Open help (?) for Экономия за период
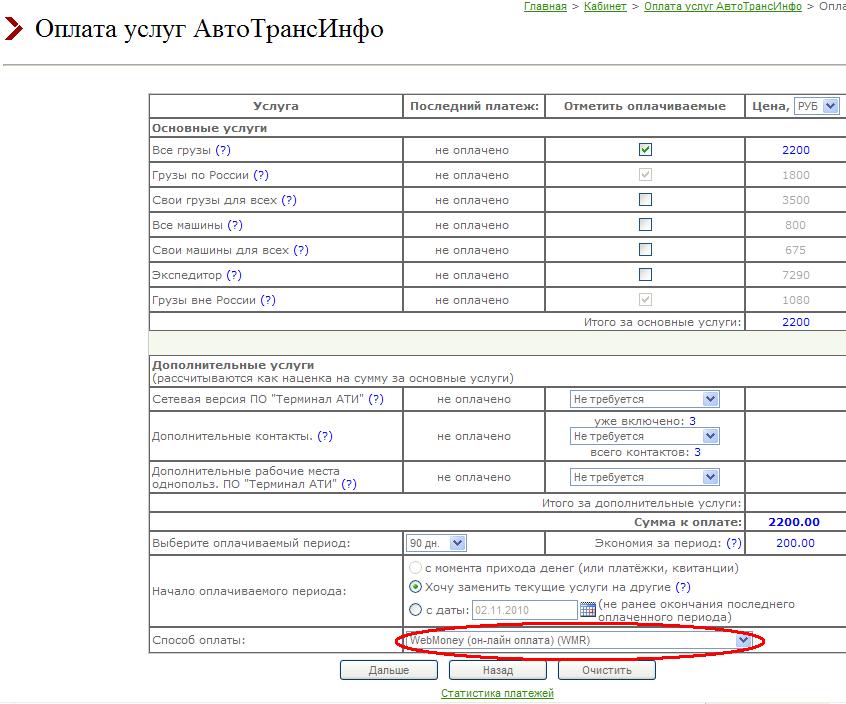The height and width of the screenshot is (704, 846). [734, 543]
